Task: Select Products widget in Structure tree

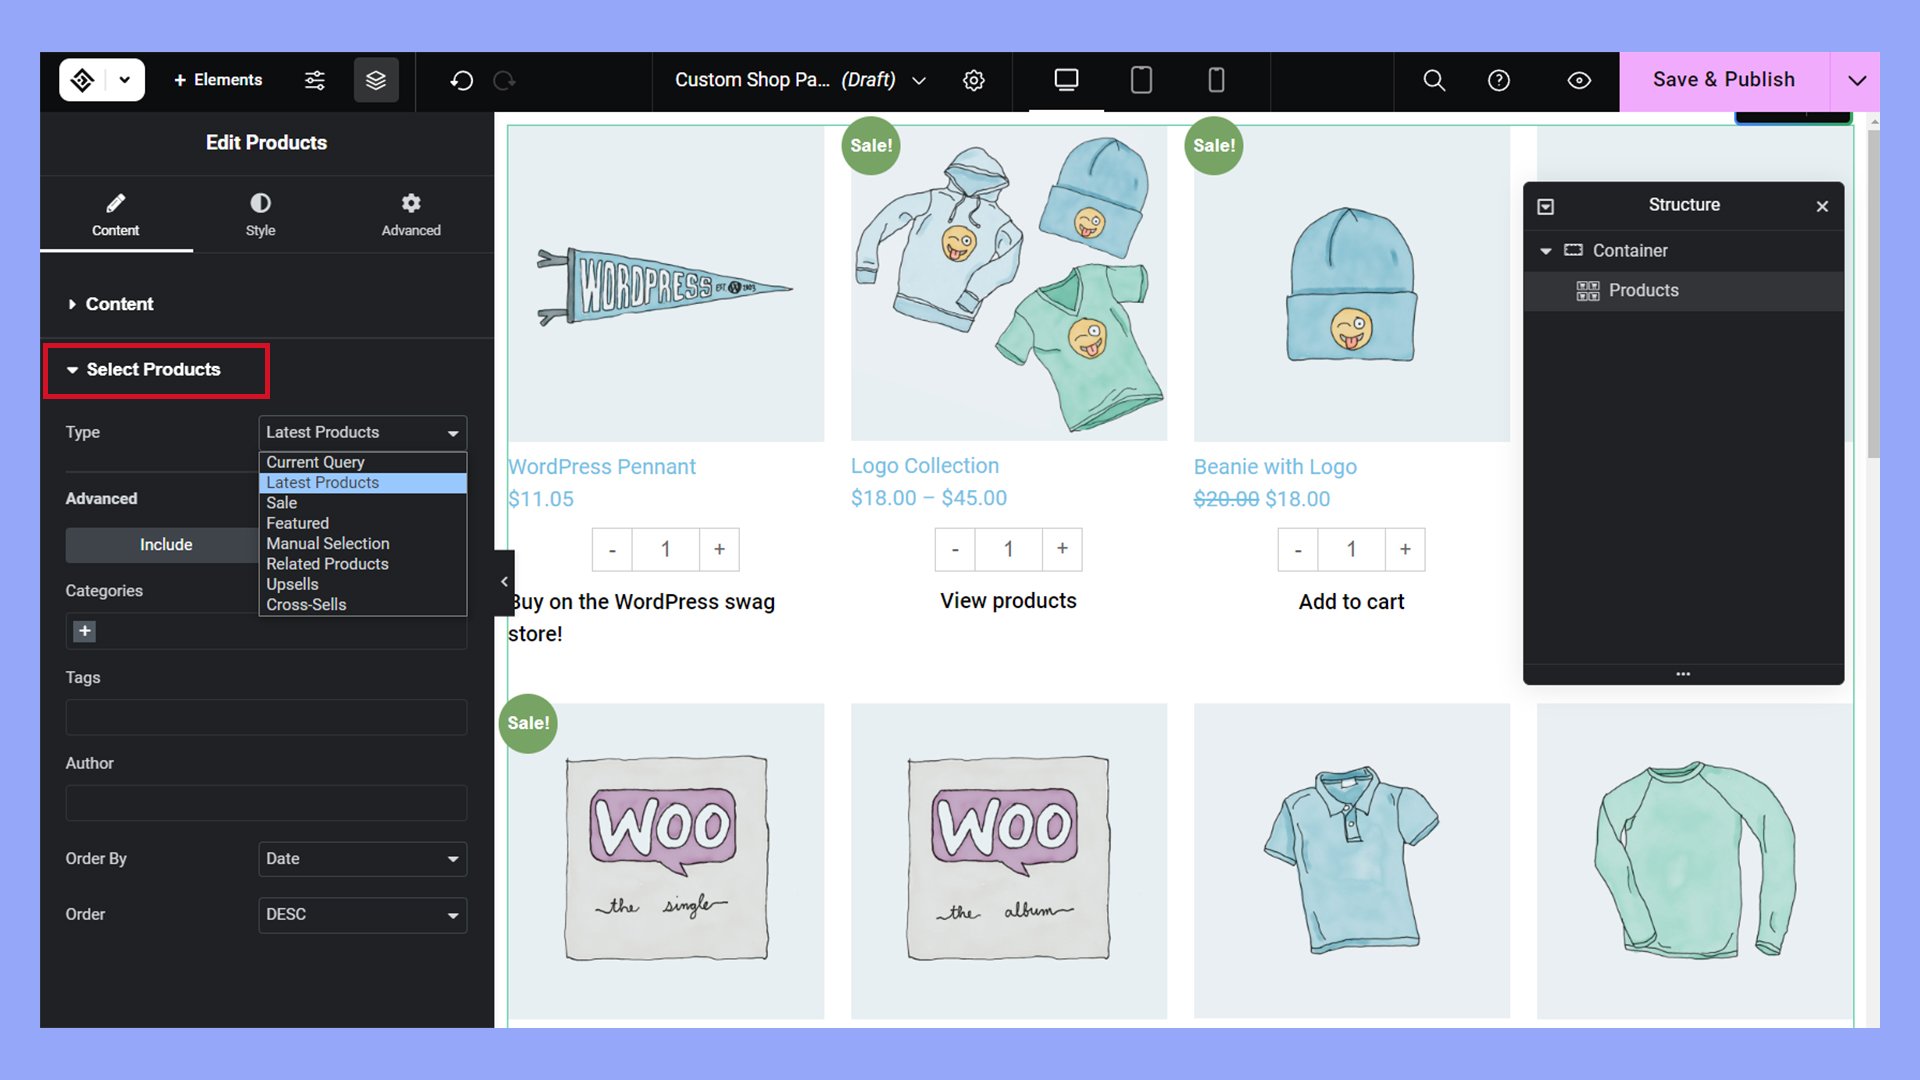Action: (1643, 290)
